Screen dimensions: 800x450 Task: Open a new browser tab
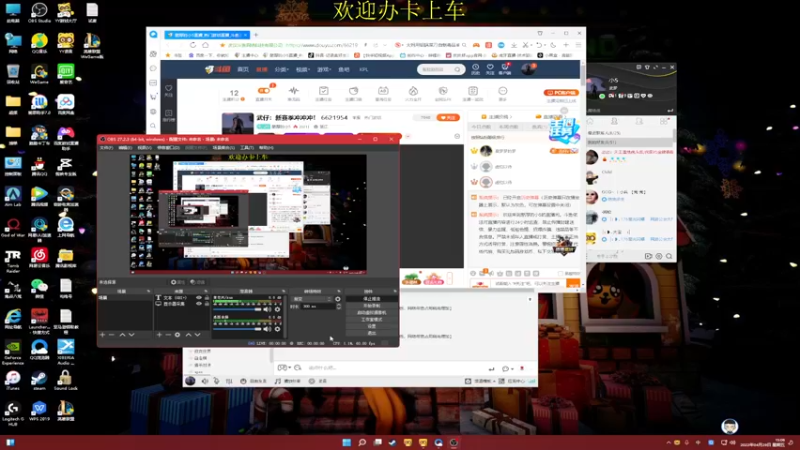pos(256,35)
